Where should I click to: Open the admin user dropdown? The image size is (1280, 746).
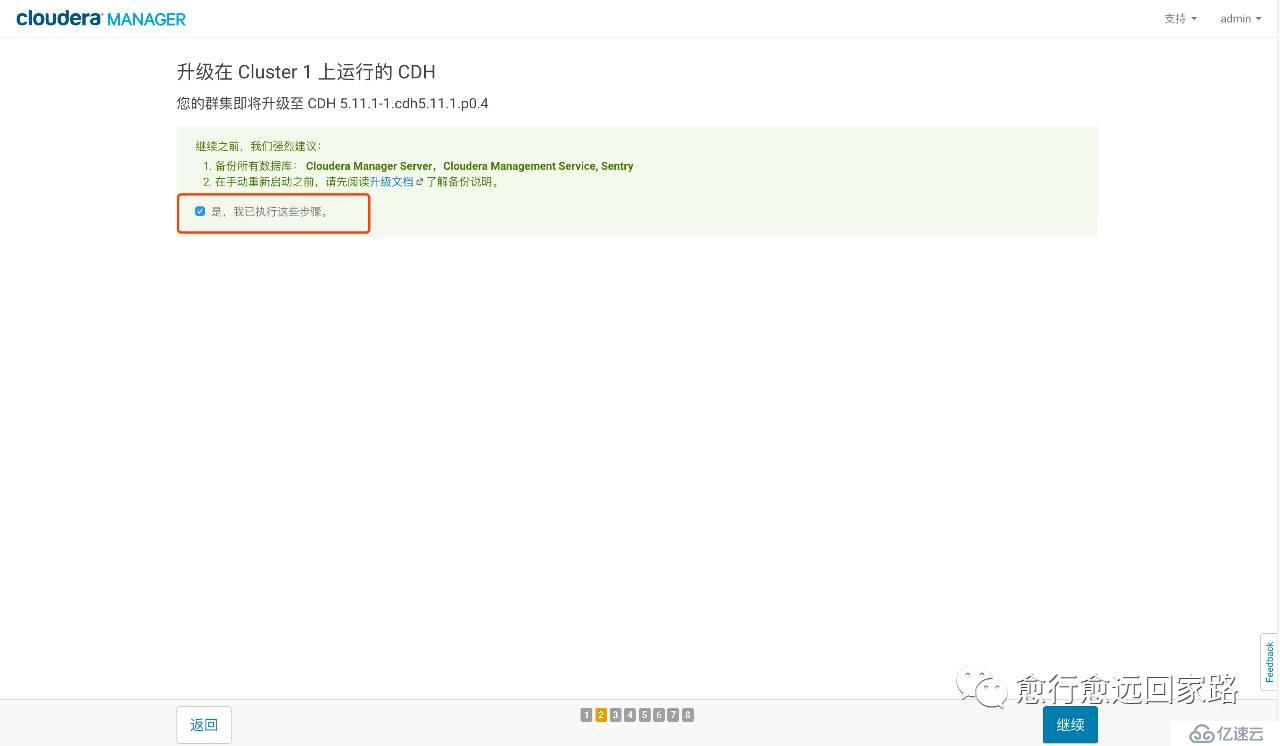click(x=1240, y=19)
